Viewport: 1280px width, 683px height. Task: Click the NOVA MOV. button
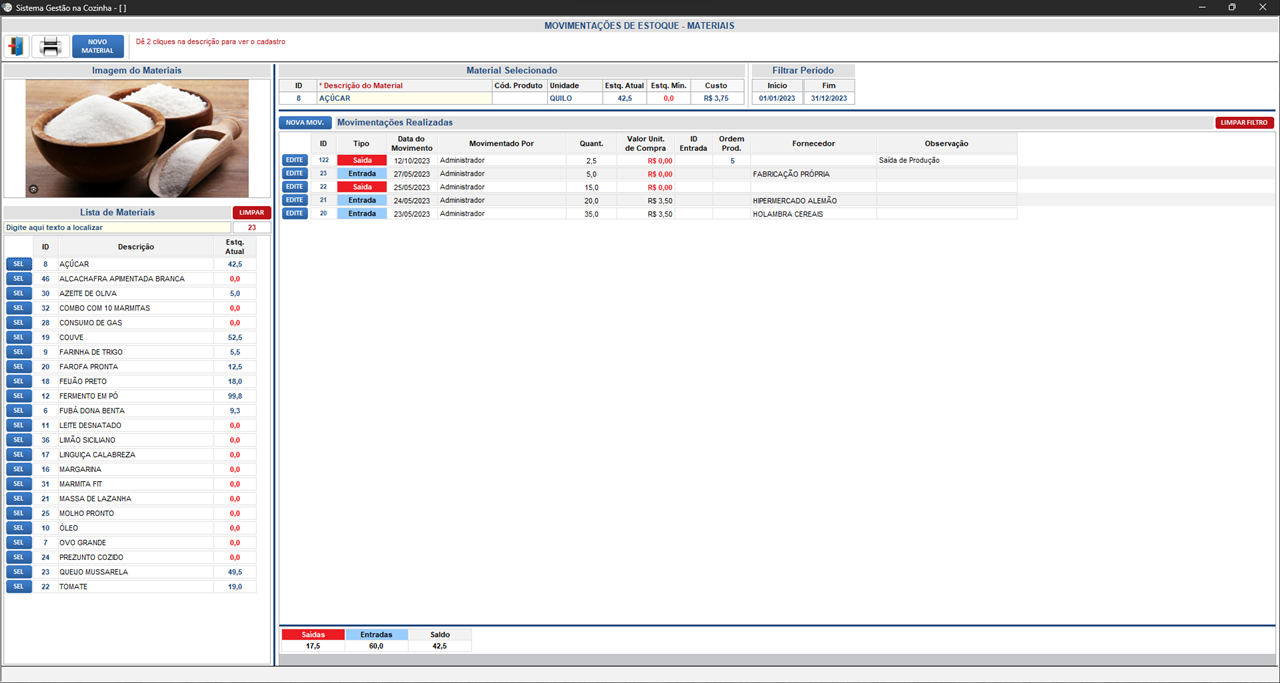[305, 122]
